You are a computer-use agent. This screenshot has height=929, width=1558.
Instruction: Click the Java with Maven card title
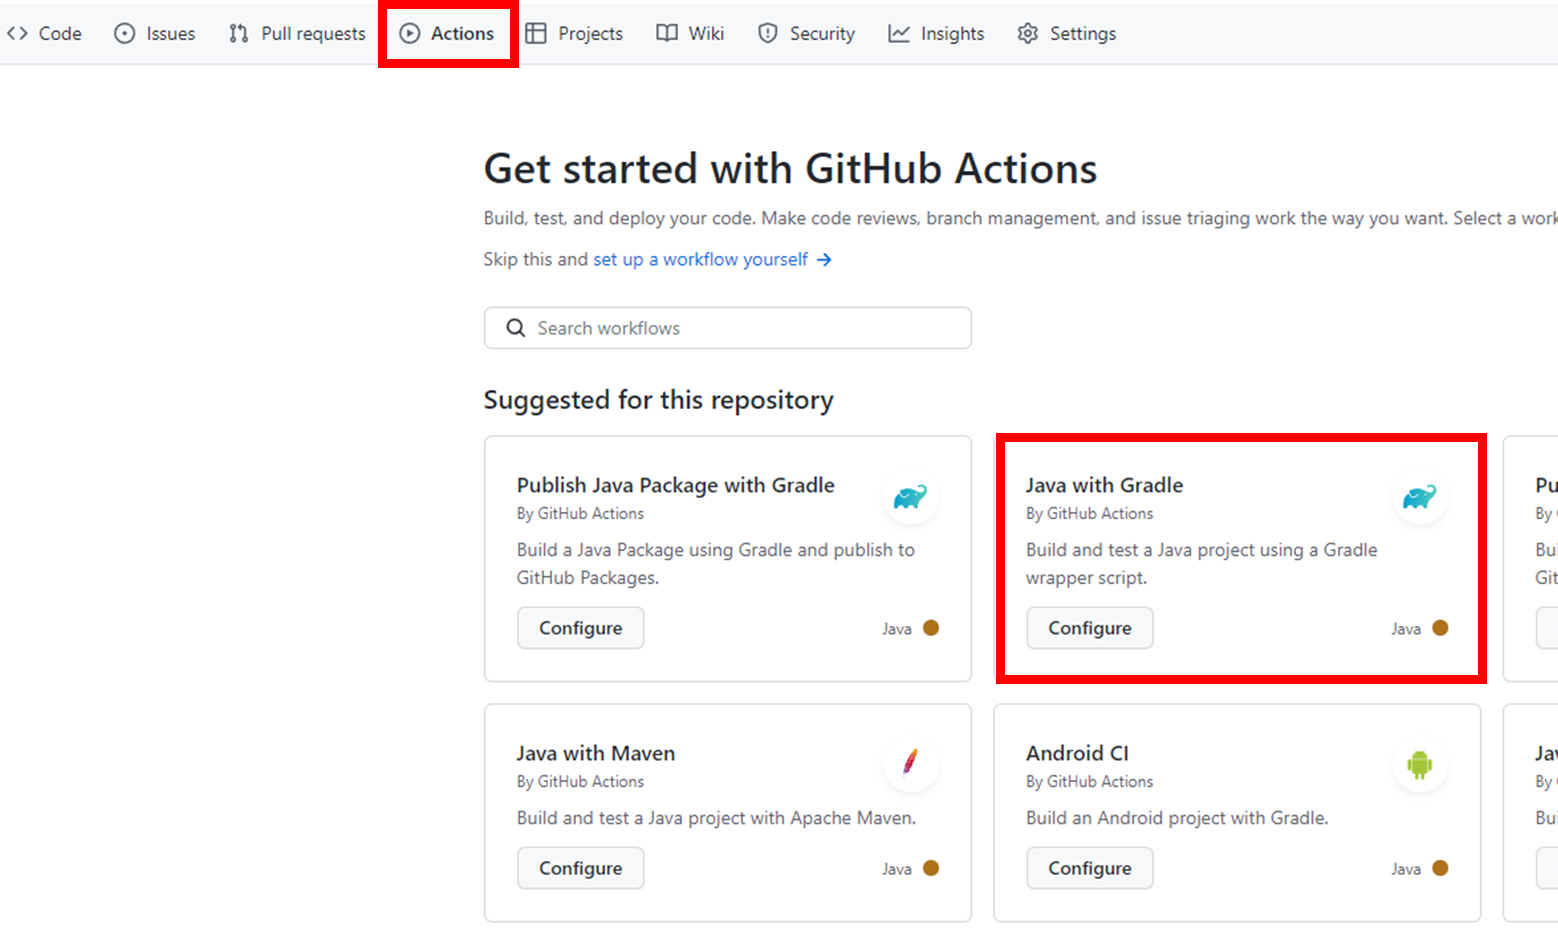pyautogui.click(x=595, y=753)
